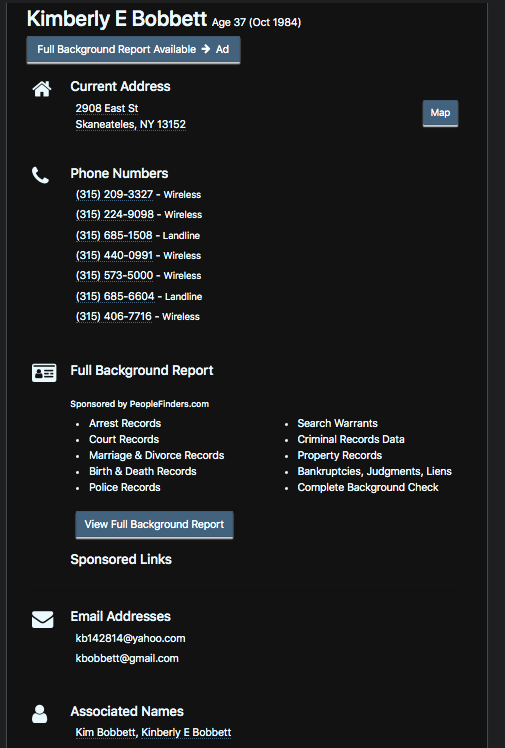Click the phone handset icon
The height and width of the screenshot is (748, 505).
click(x=41, y=175)
